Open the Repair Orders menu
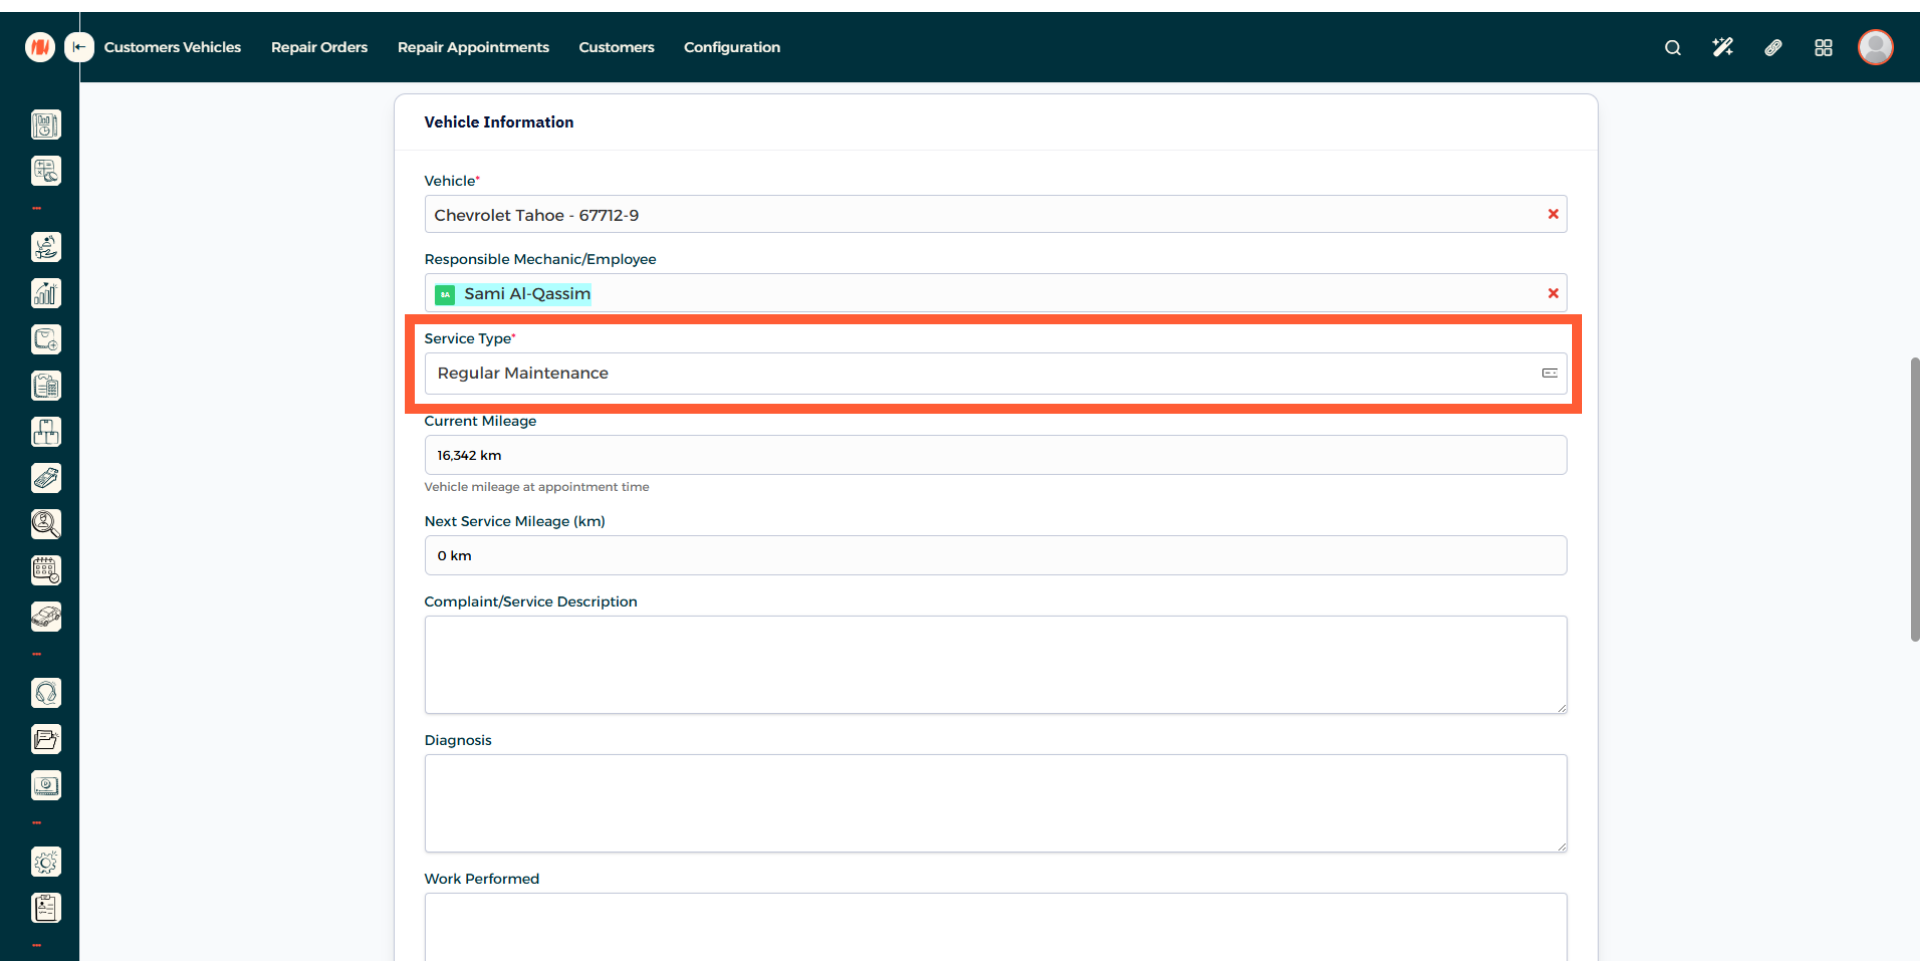The height and width of the screenshot is (961, 1920). 319,47
